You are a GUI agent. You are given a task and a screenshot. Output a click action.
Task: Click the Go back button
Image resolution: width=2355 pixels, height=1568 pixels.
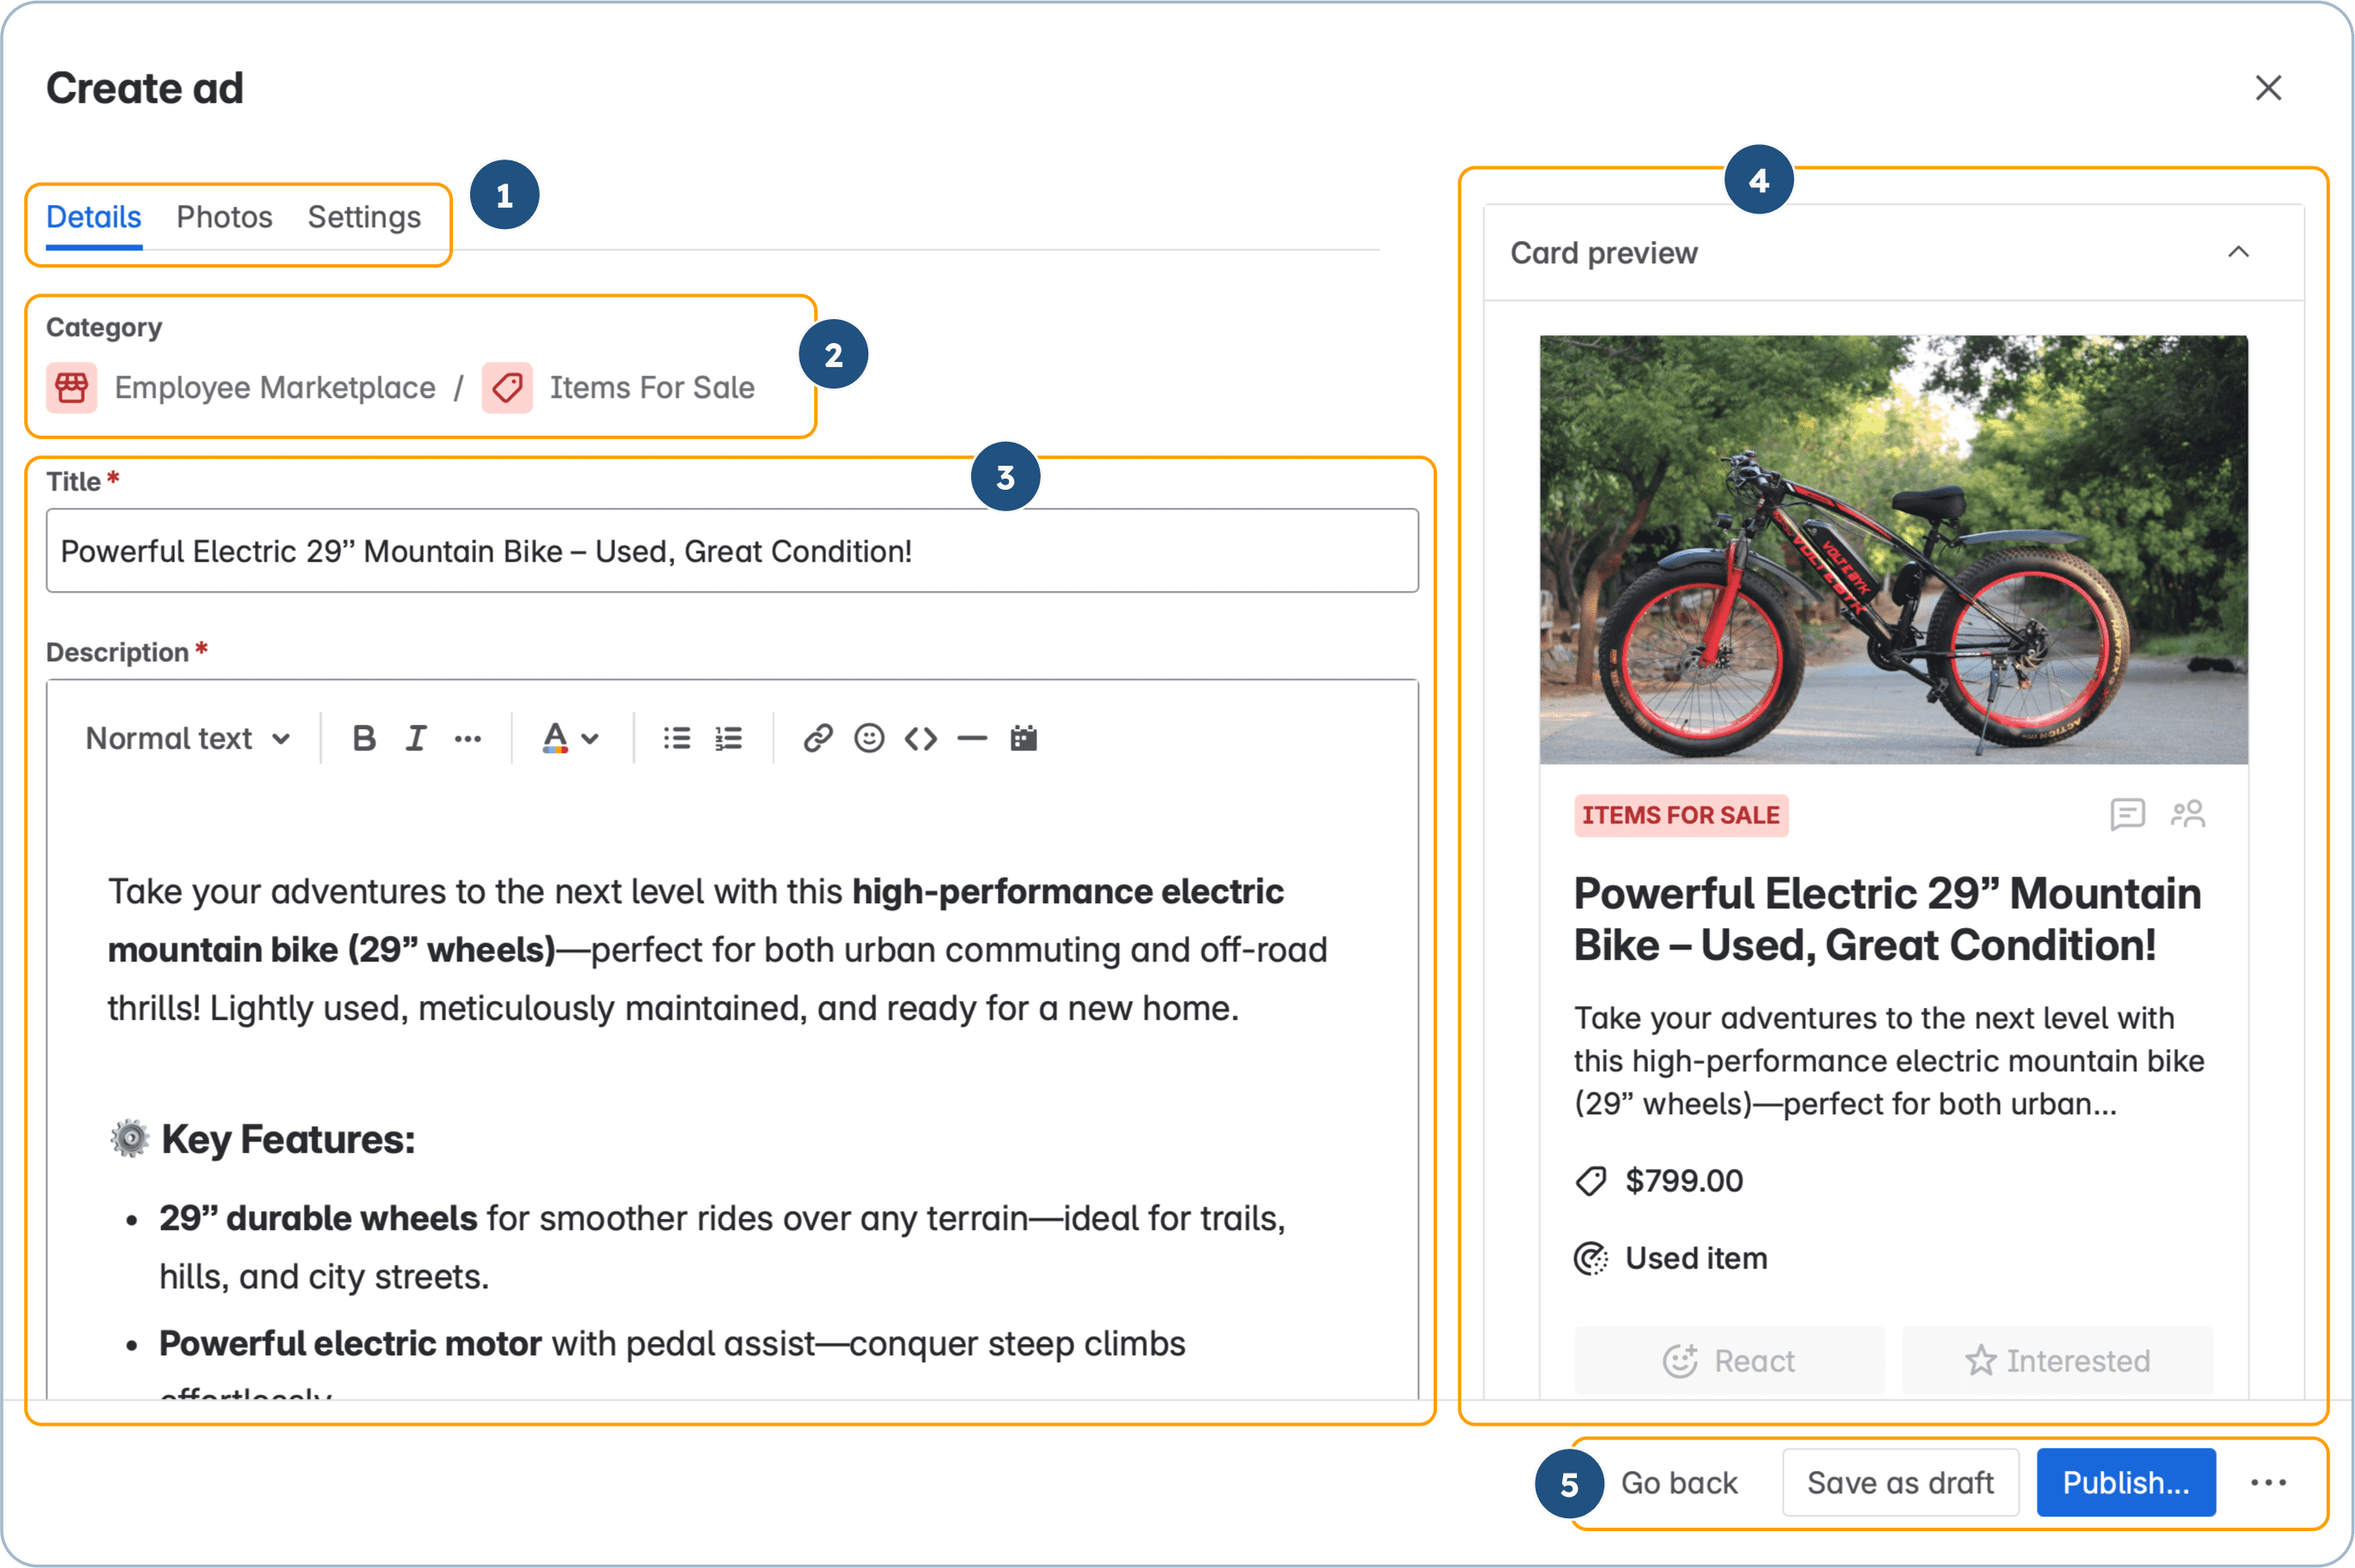(x=1679, y=1482)
